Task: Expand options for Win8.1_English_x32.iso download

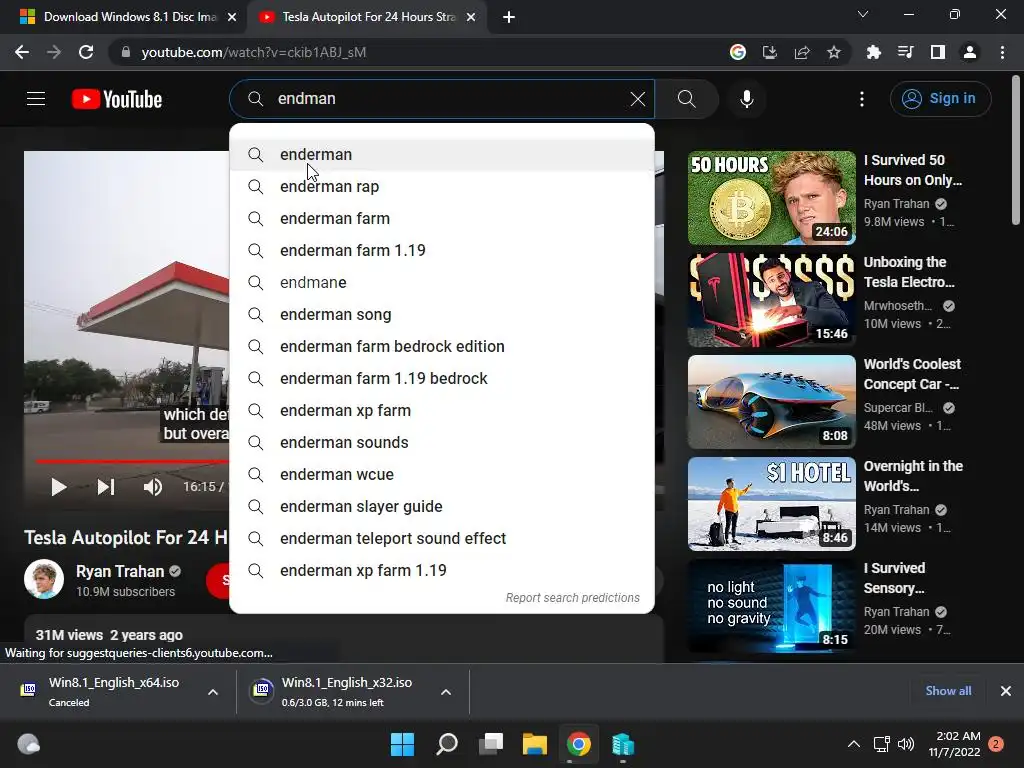Action: 446,692
